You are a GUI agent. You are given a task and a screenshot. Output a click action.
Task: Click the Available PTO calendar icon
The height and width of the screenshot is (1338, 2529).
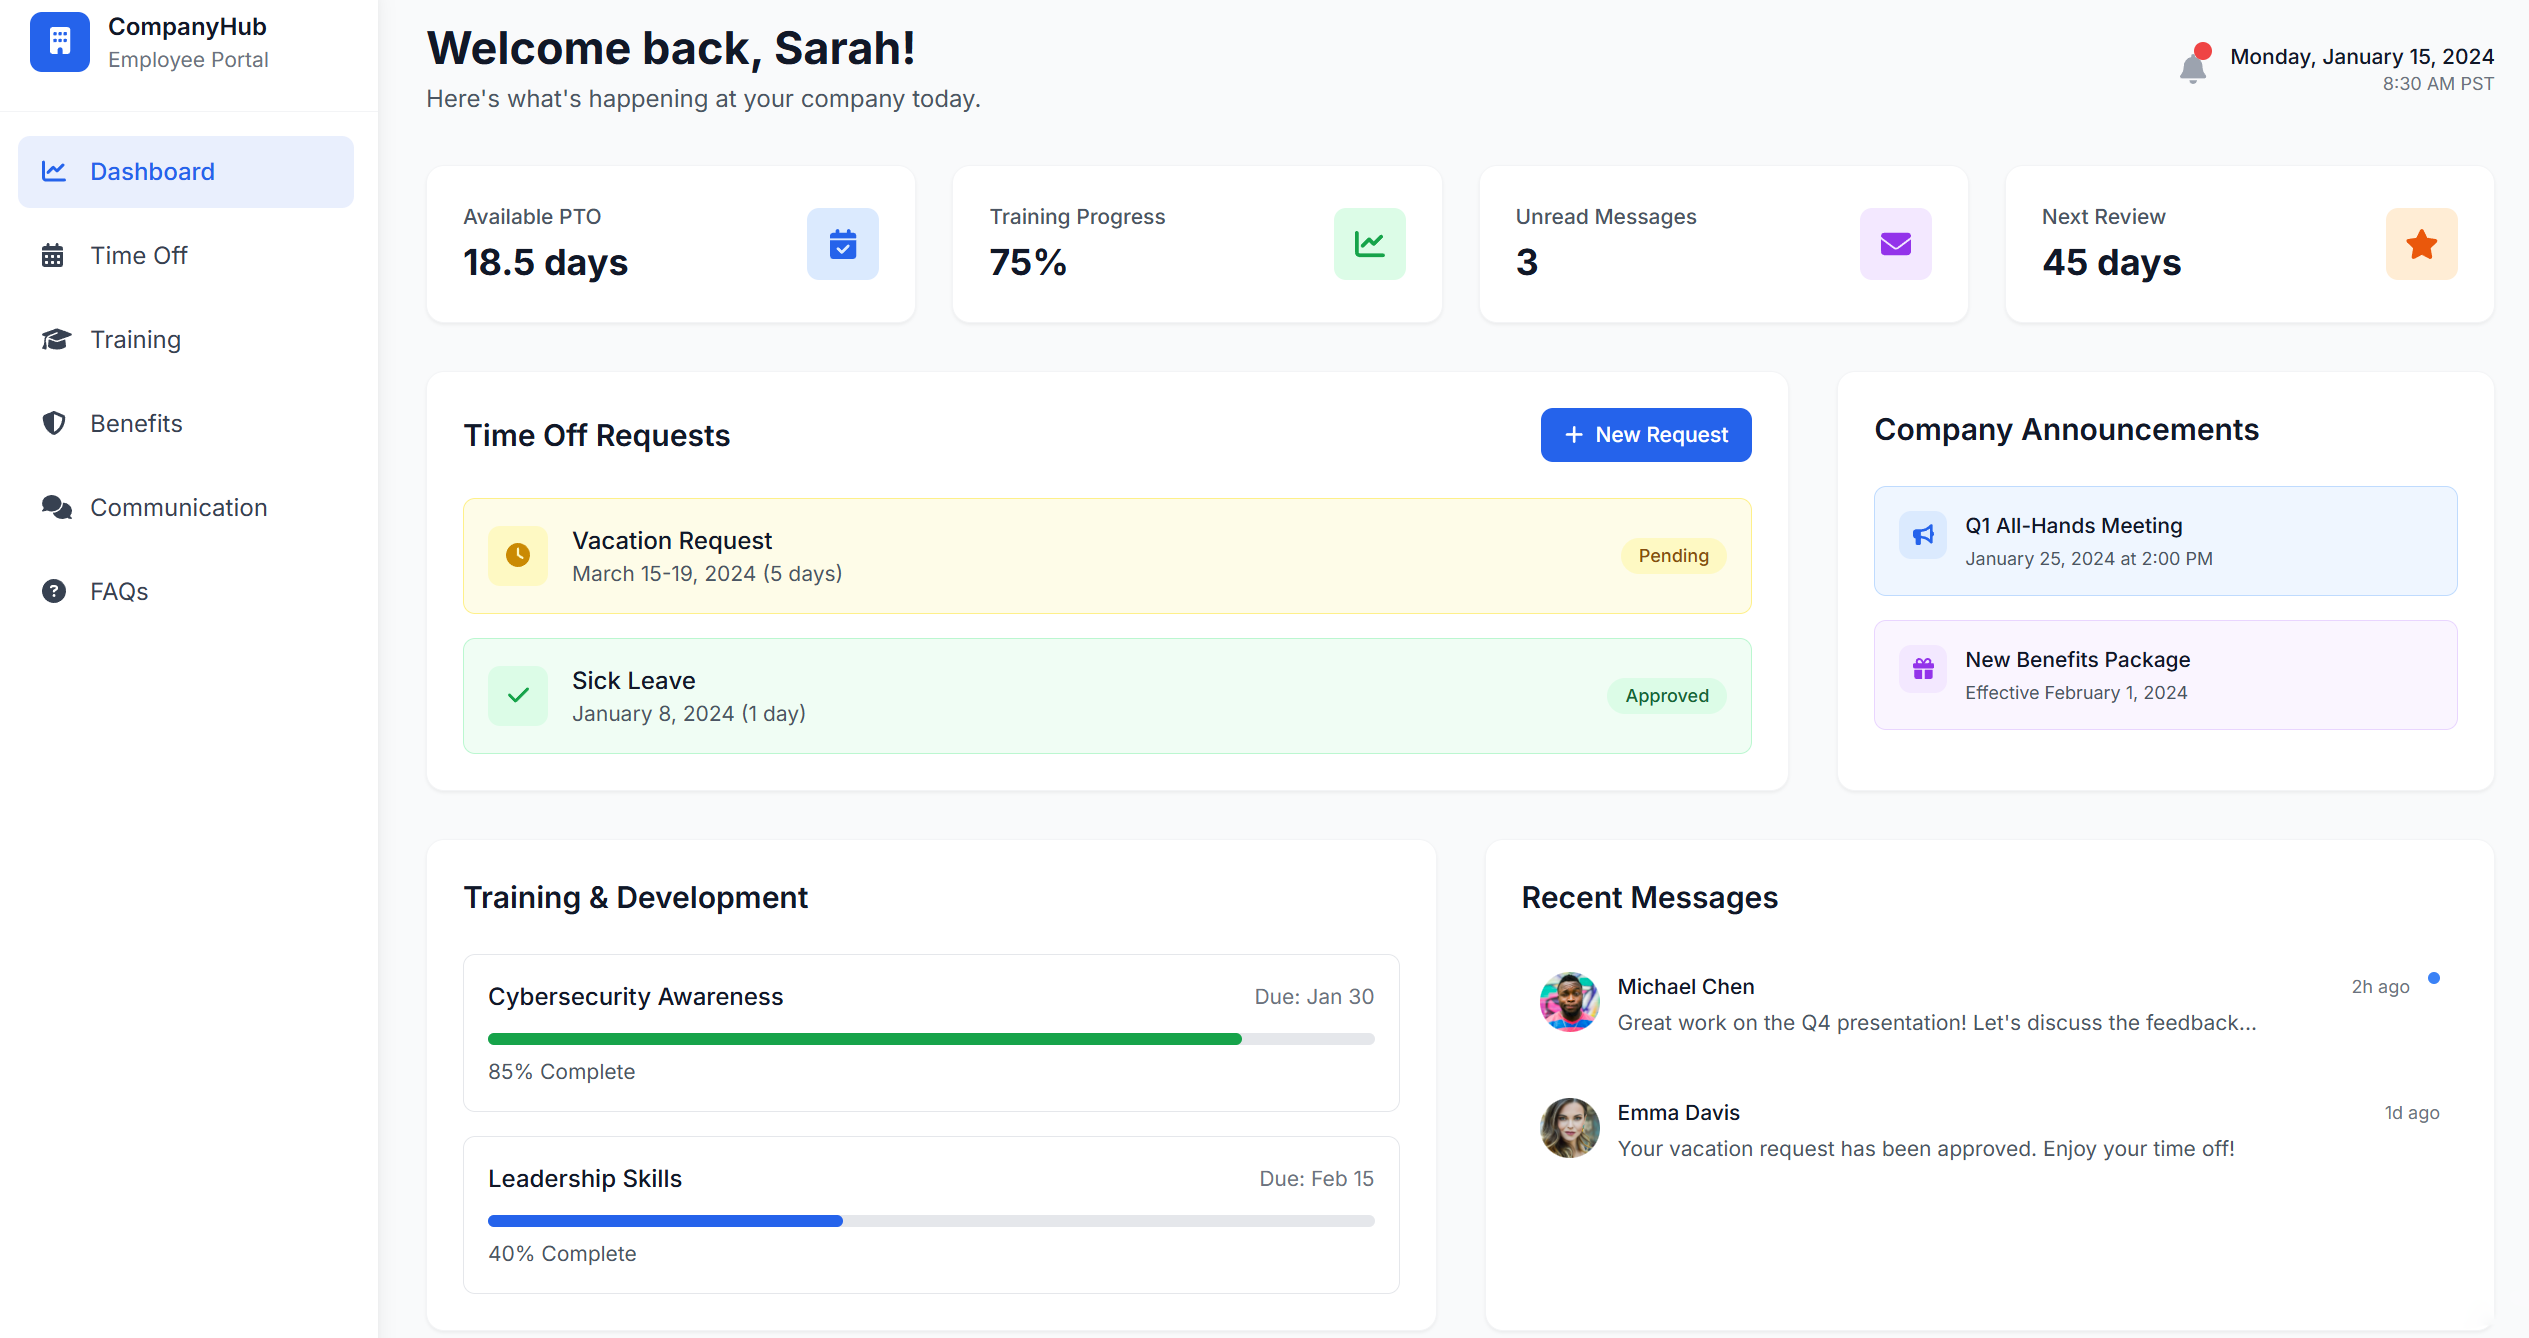842,244
